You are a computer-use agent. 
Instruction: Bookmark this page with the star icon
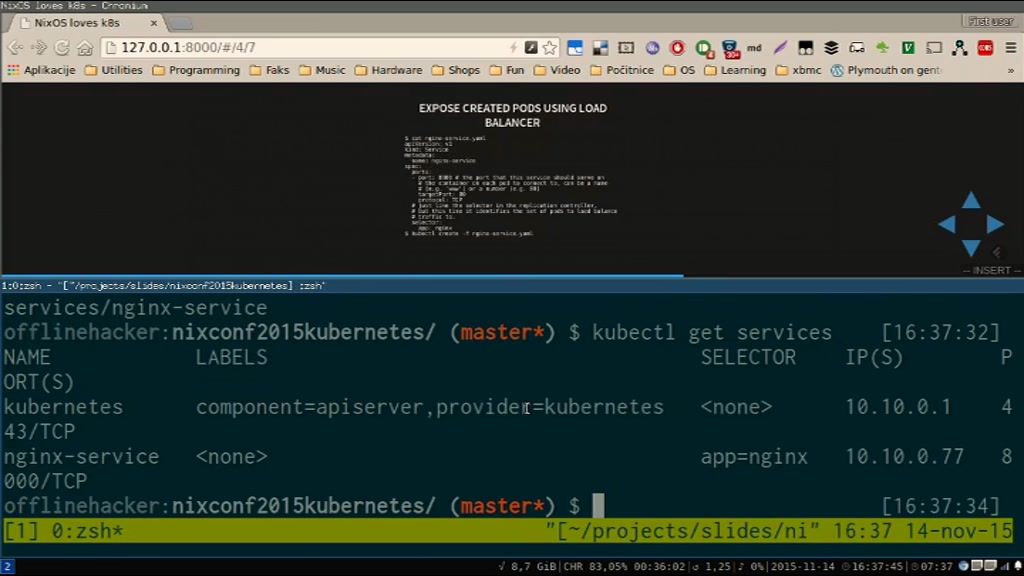(550, 48)
